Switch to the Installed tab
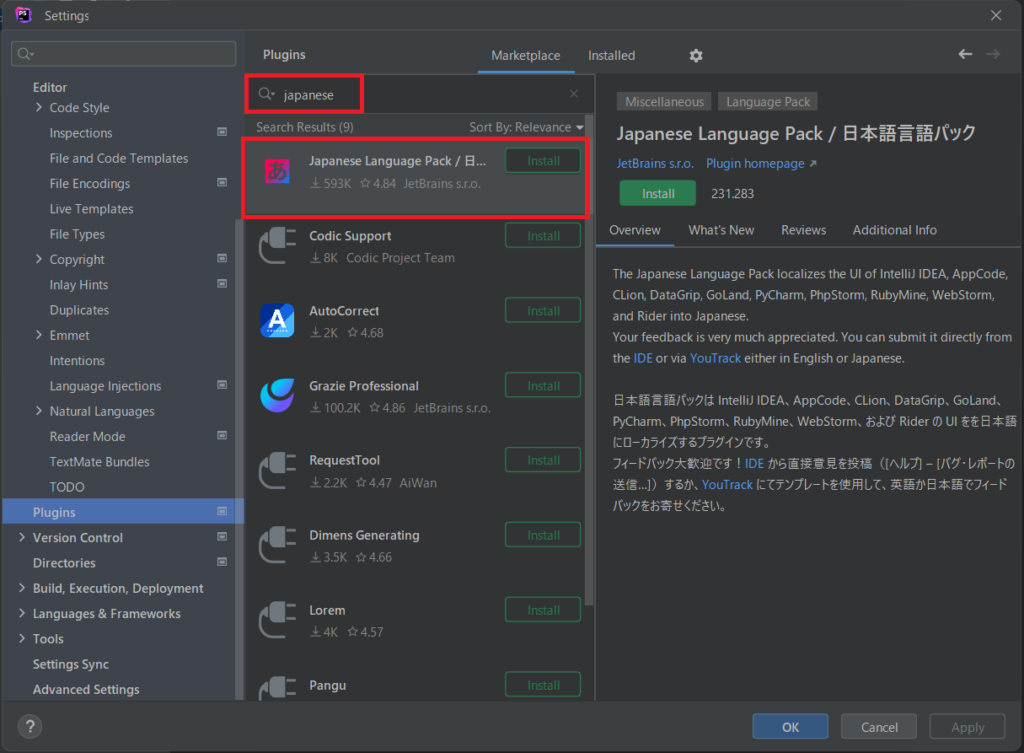The image size is (1024, 753). [611, 56]
